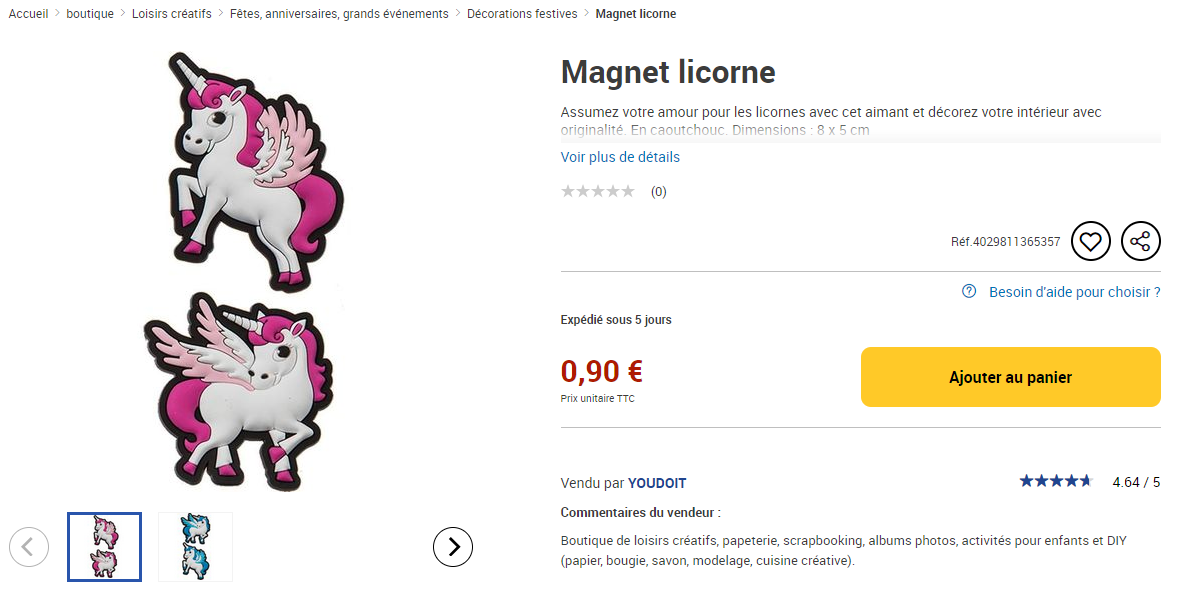Go to previous image with left arrow

coord(29,547)
